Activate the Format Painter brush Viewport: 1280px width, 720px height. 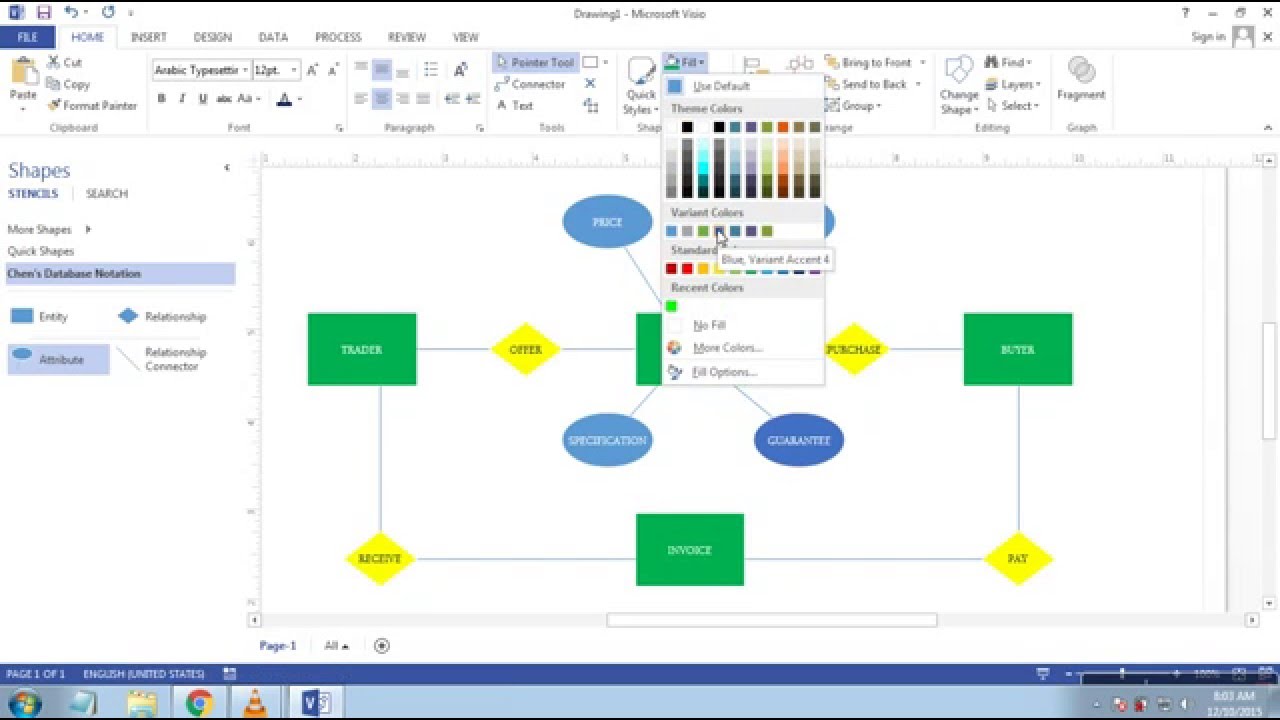[92, 105]
